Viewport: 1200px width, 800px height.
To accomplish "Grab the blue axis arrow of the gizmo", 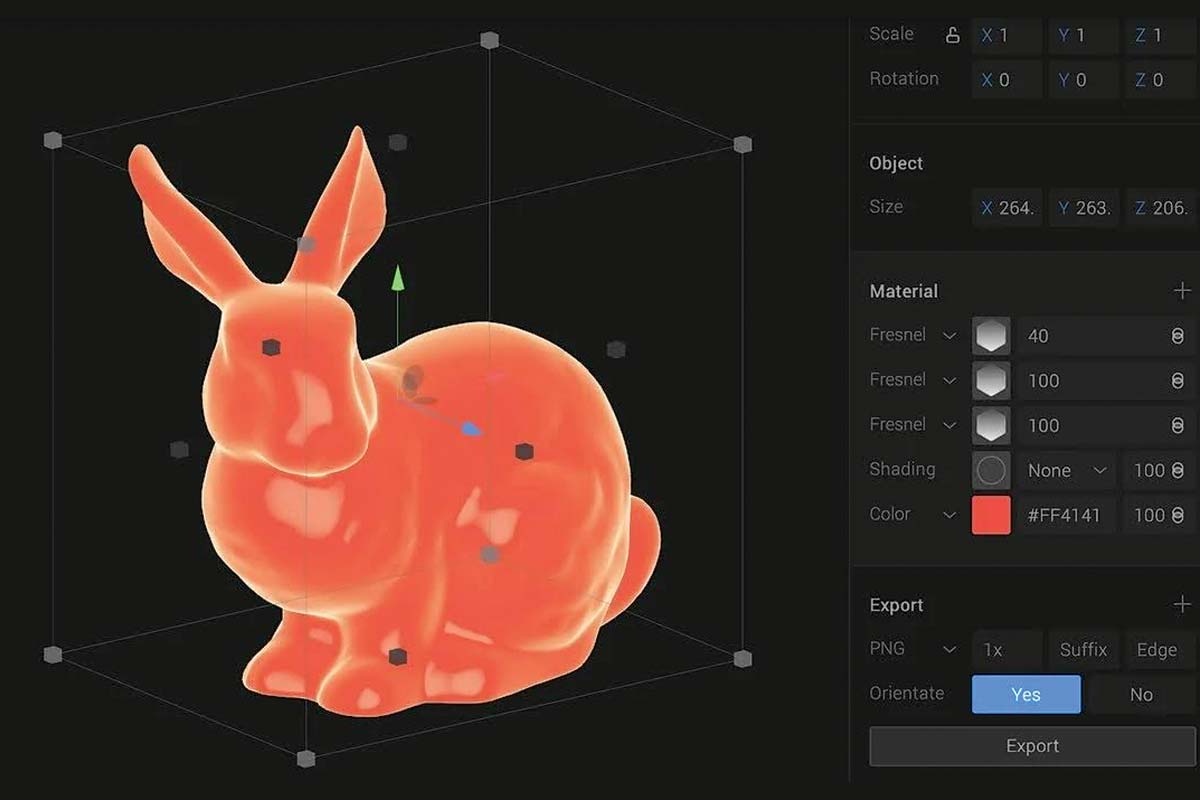I will 471,429.
